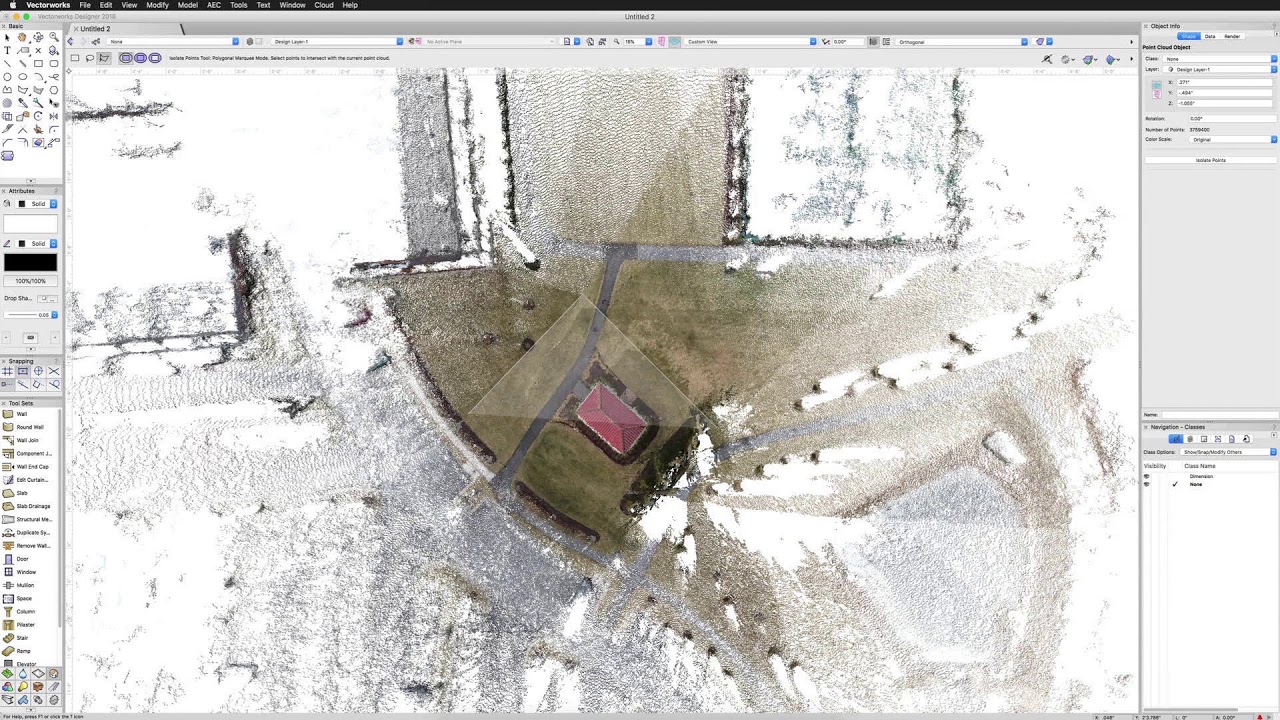
Task: Choose Rectangular Marquee mode in tool bar
Action: [75, 58]
